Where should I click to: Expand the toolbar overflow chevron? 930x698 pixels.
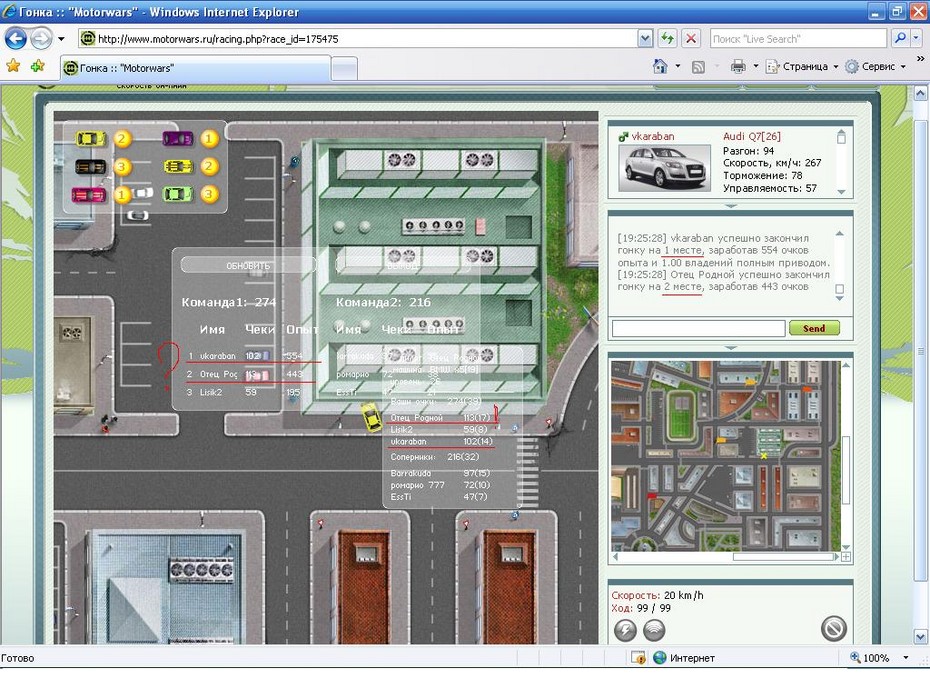coord(921,59)
